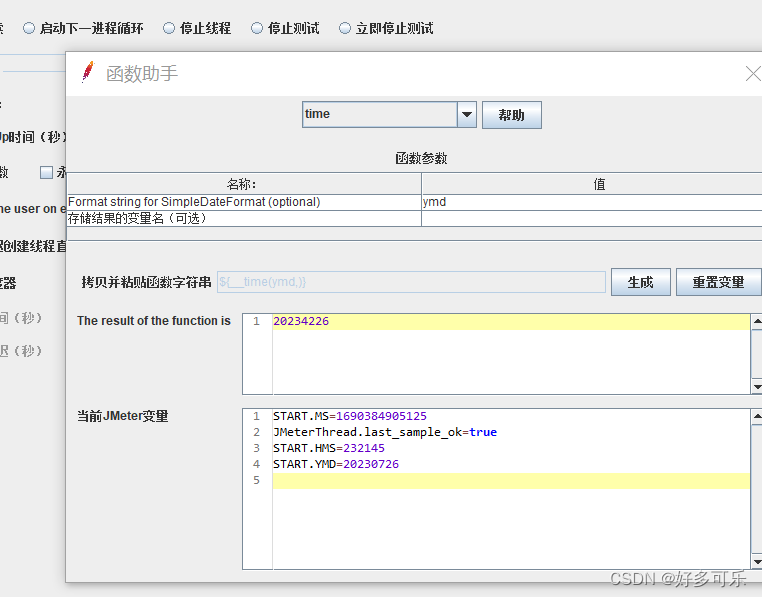Click the function string field ${__time(ymd,)}
The image size is (762, 597).
pyautogui.click(x=411, y=282)
